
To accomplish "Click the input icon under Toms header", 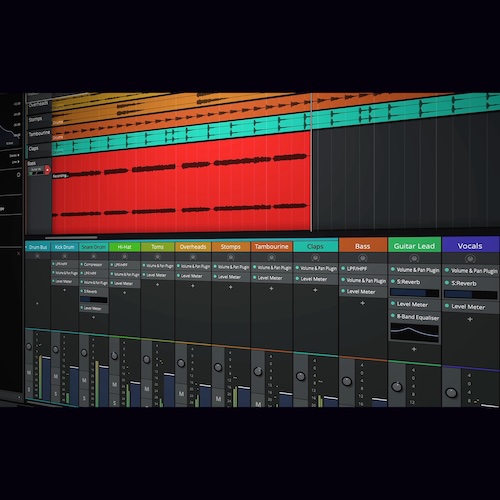I will pos(157,257).
